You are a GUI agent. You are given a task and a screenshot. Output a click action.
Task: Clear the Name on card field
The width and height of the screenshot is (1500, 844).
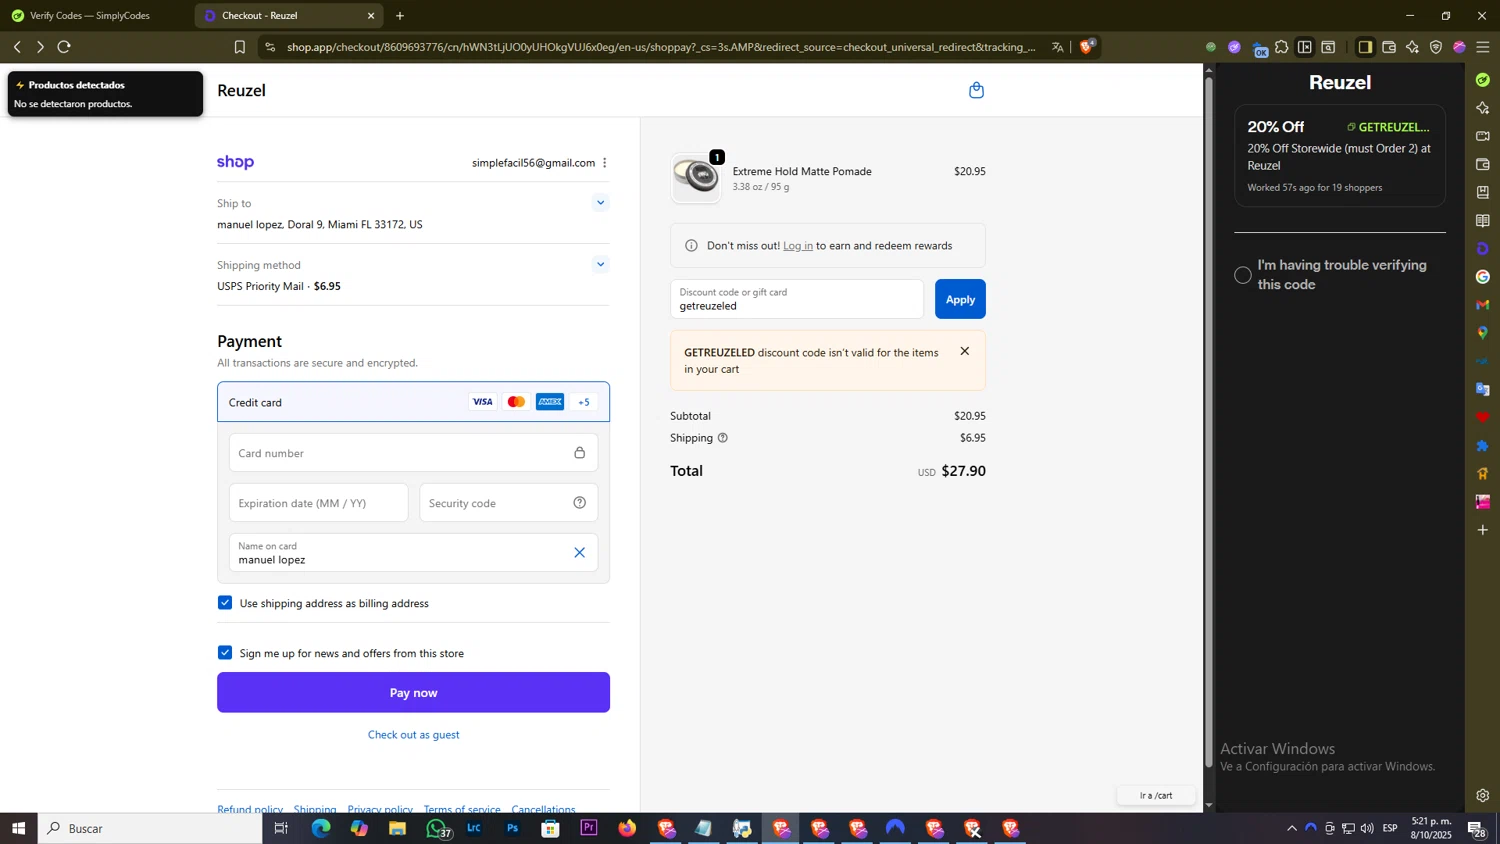(x=579, y=553)
